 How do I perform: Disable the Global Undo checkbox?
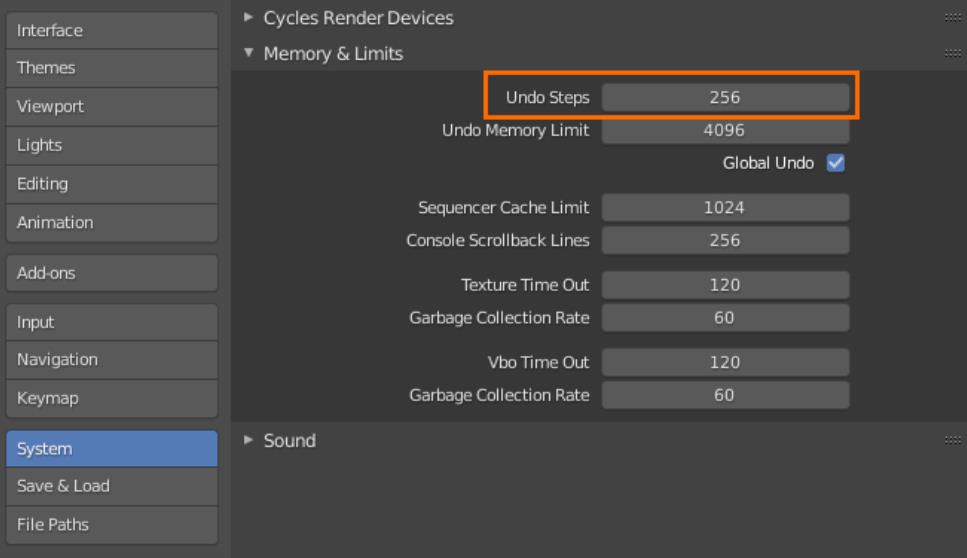836,163
